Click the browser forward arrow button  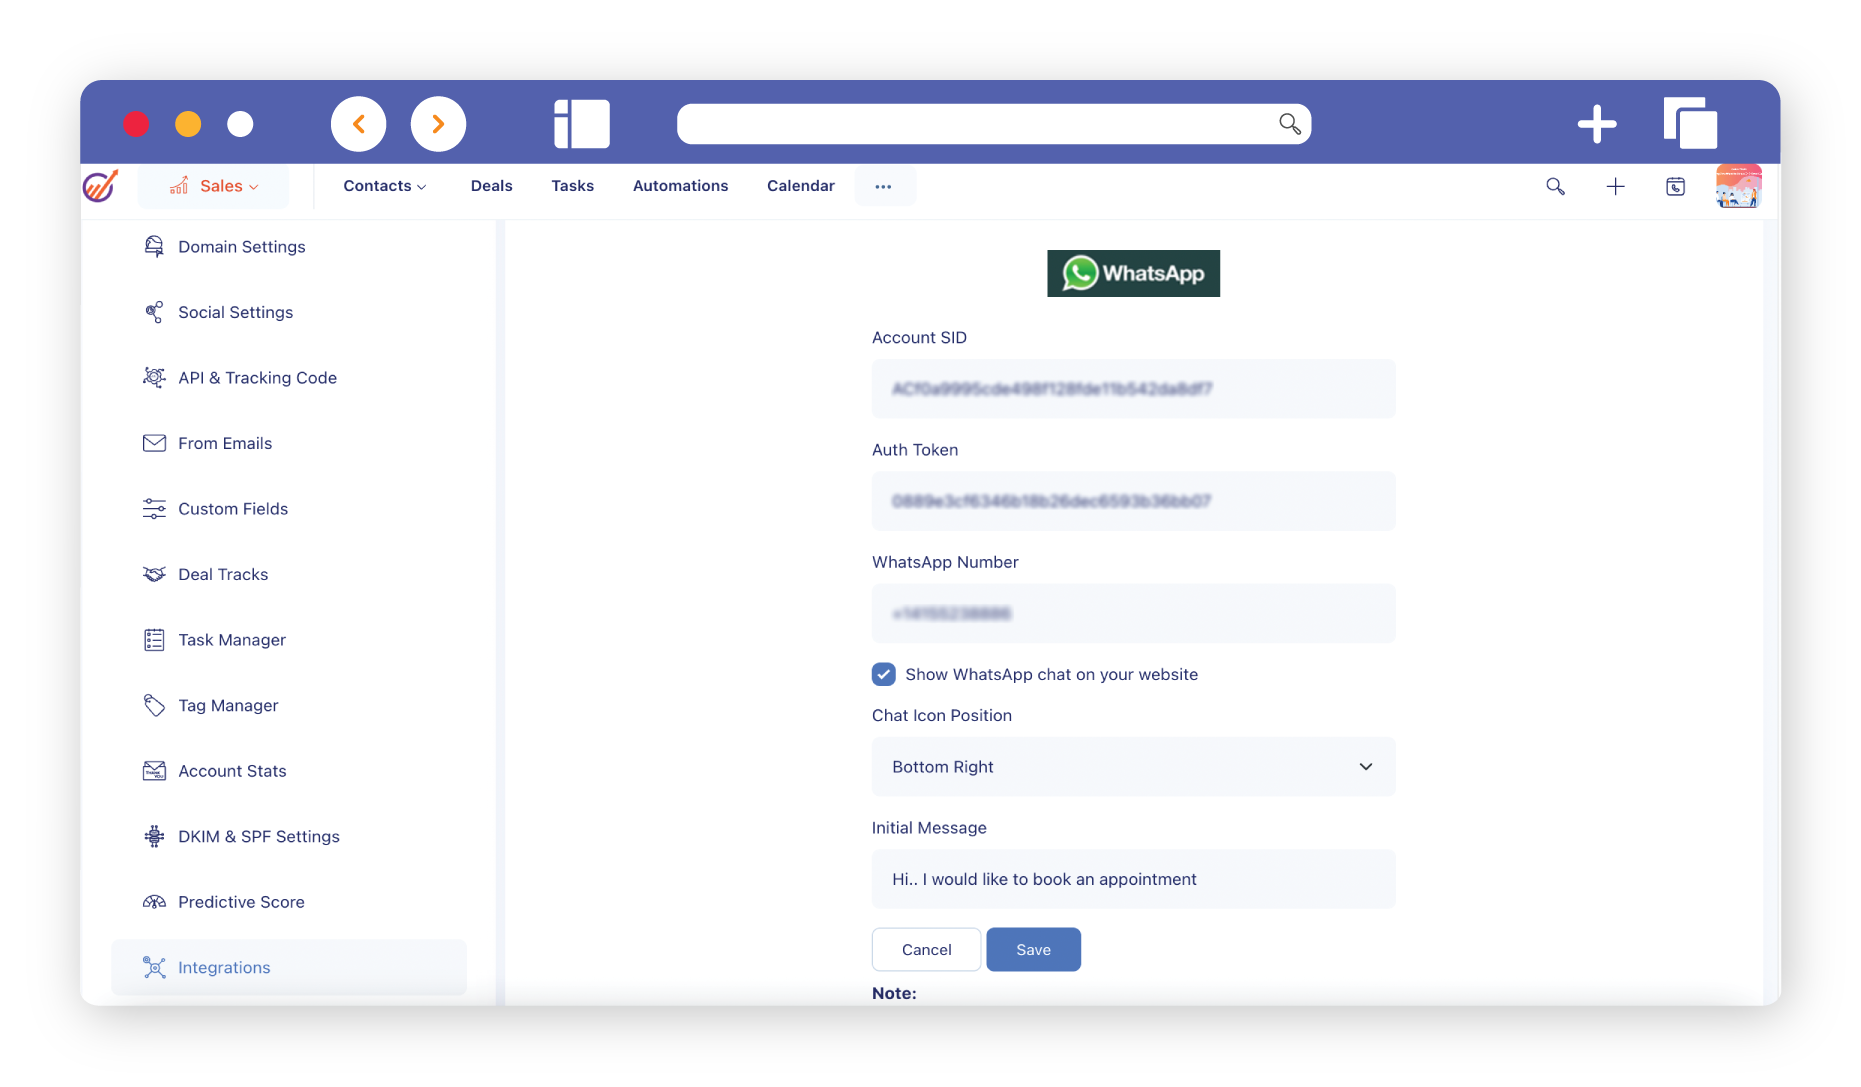(438, 124)
